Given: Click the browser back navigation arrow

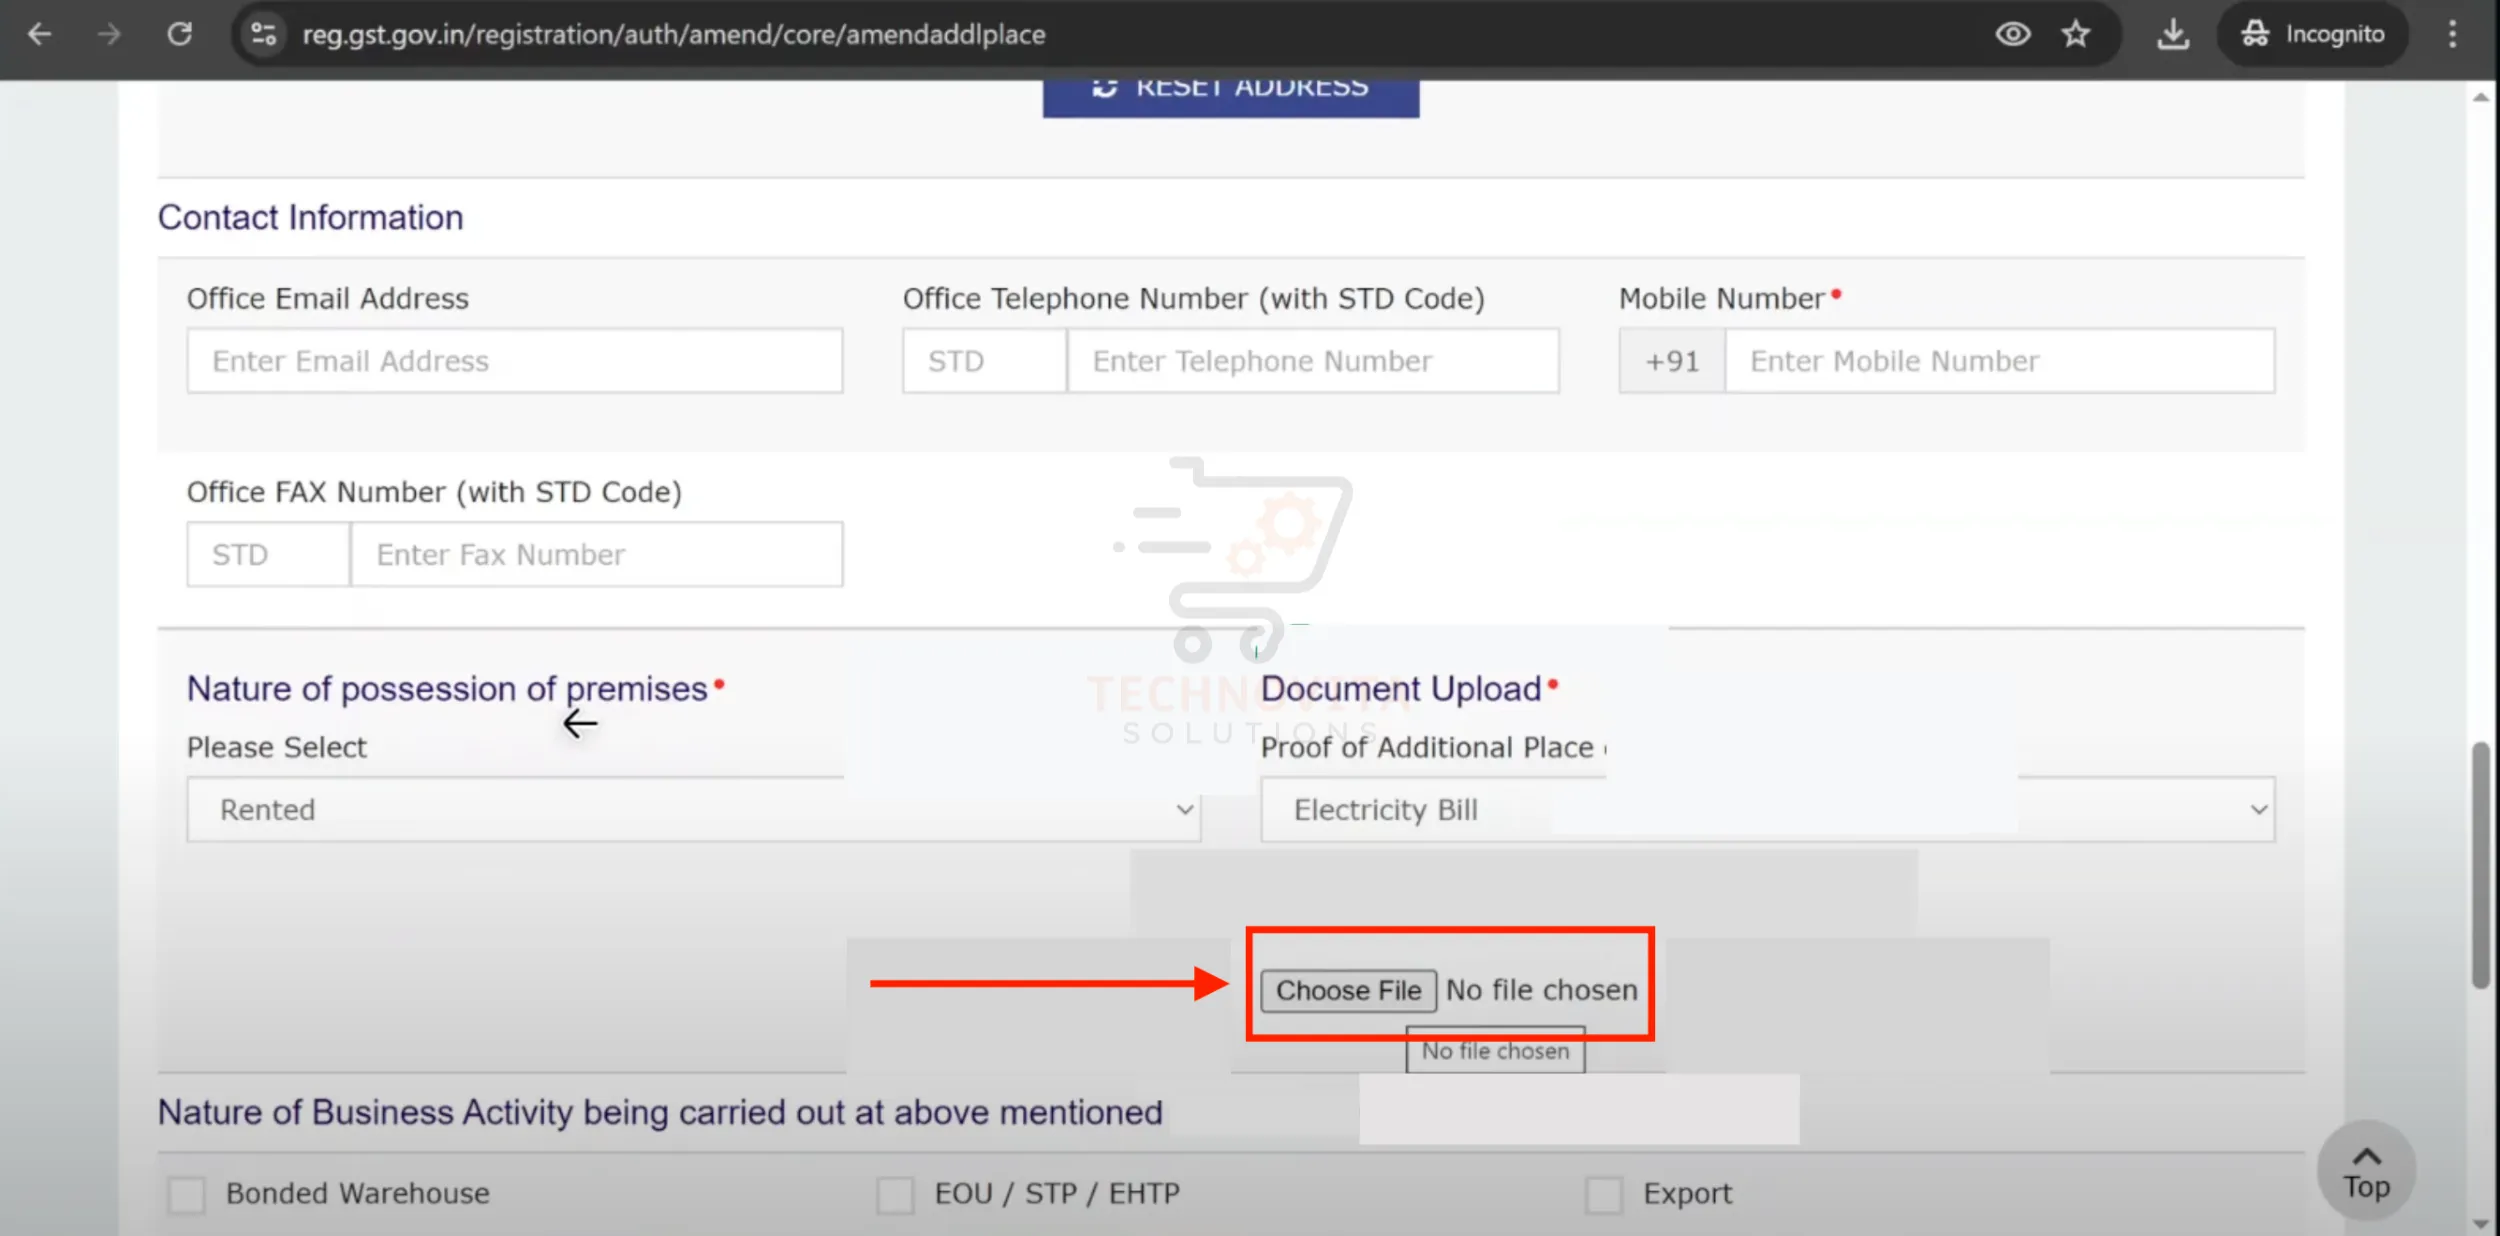Looking at the screenshot, I should 40,34.
